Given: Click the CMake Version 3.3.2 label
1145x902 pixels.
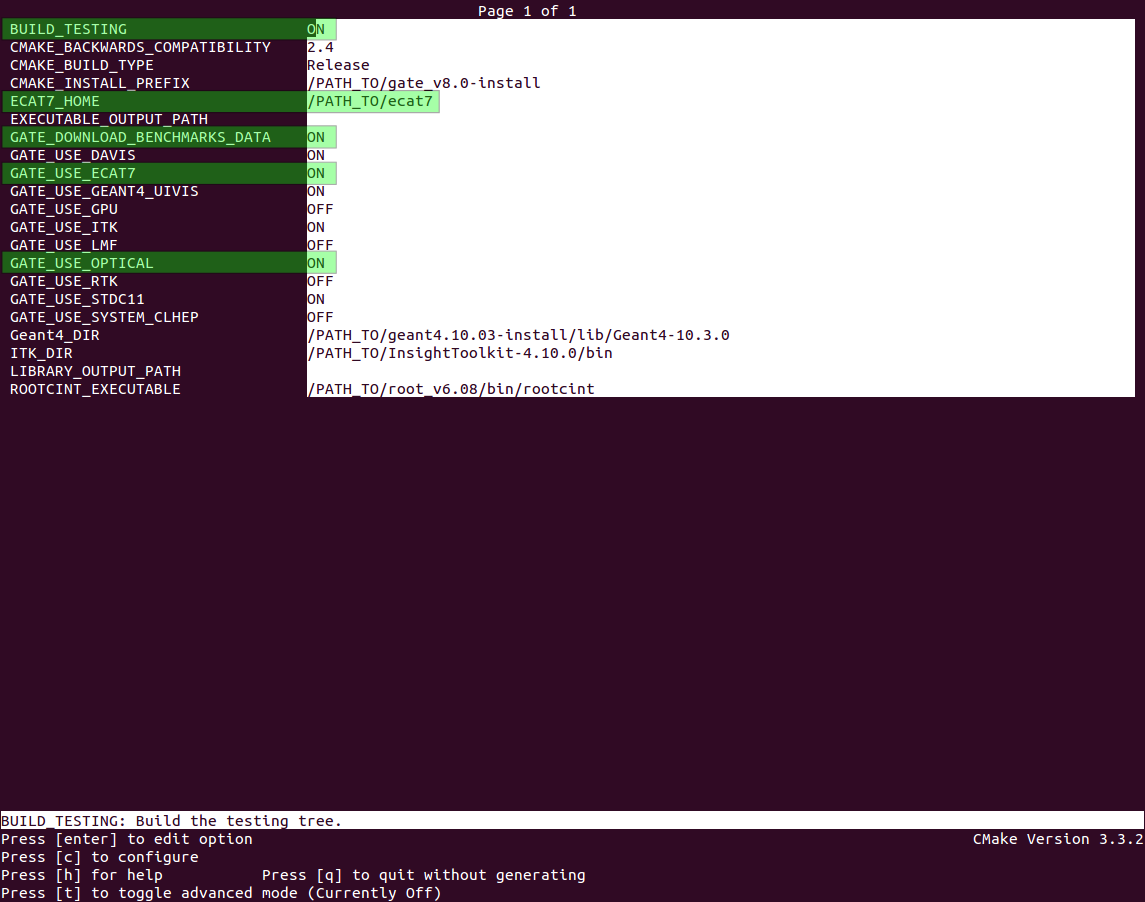Looking at the screenshot, I should 1058,839.
